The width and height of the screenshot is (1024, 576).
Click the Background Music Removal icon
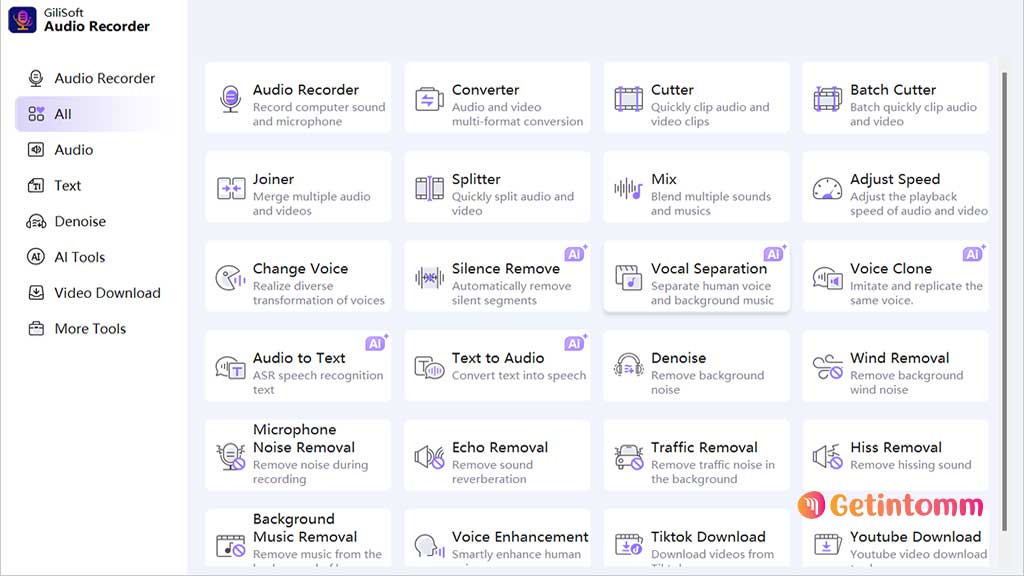(x=231, y=546)
